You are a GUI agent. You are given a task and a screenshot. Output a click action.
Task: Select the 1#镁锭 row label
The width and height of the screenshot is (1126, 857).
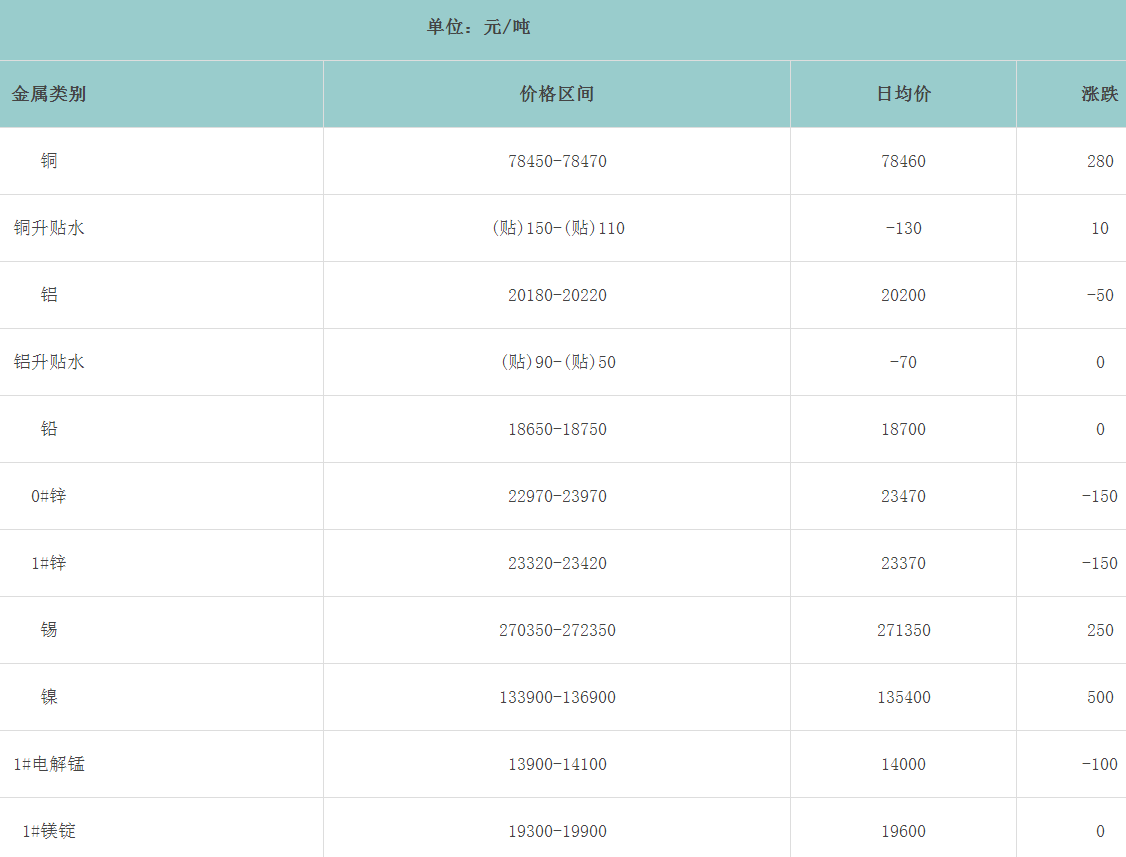tap(49, 831)
